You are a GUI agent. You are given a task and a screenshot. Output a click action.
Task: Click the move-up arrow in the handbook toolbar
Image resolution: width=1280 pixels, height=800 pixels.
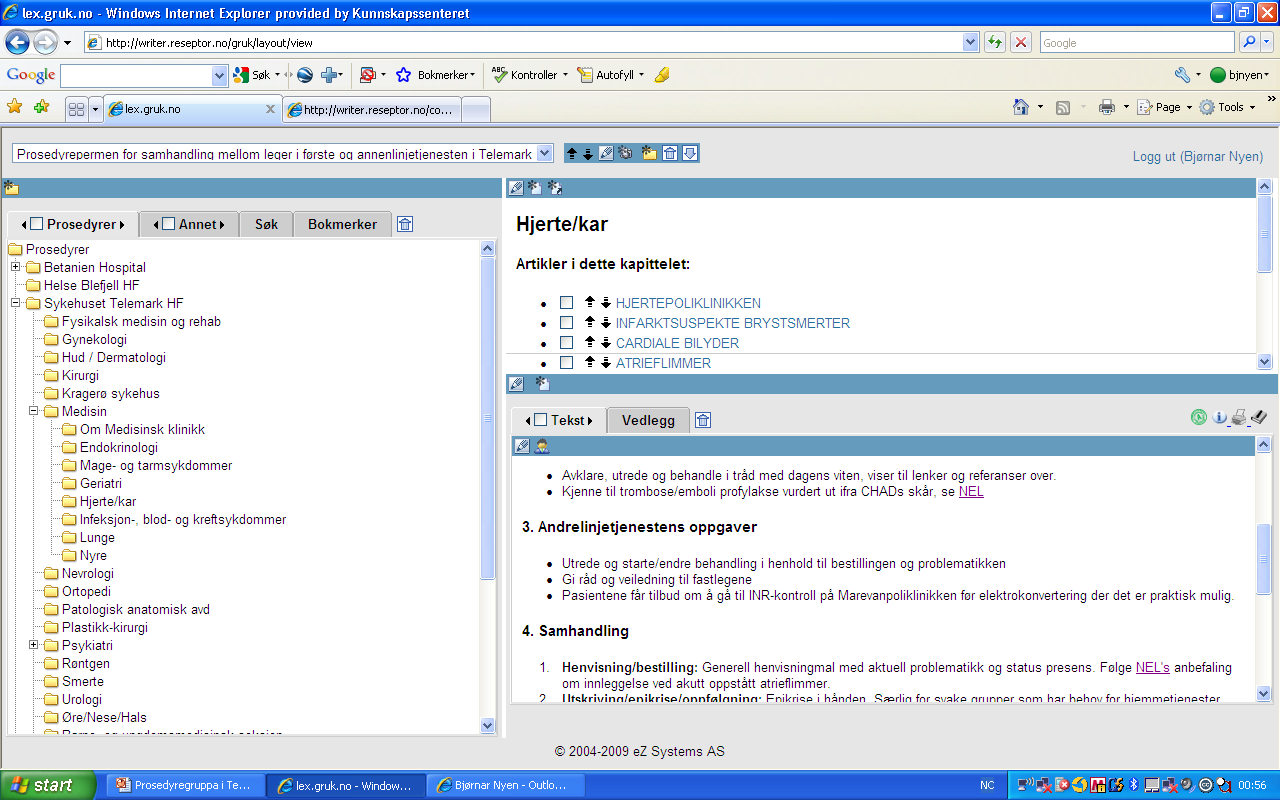click(572, 153)
